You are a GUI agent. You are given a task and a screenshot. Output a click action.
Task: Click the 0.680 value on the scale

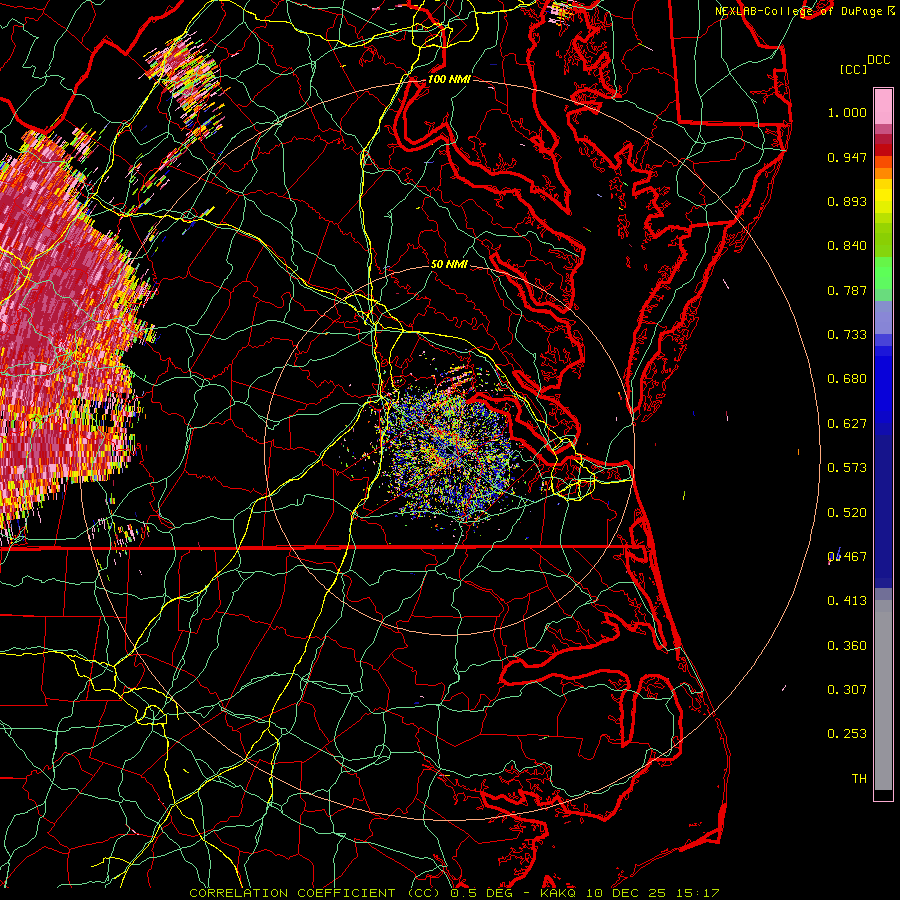847,379
